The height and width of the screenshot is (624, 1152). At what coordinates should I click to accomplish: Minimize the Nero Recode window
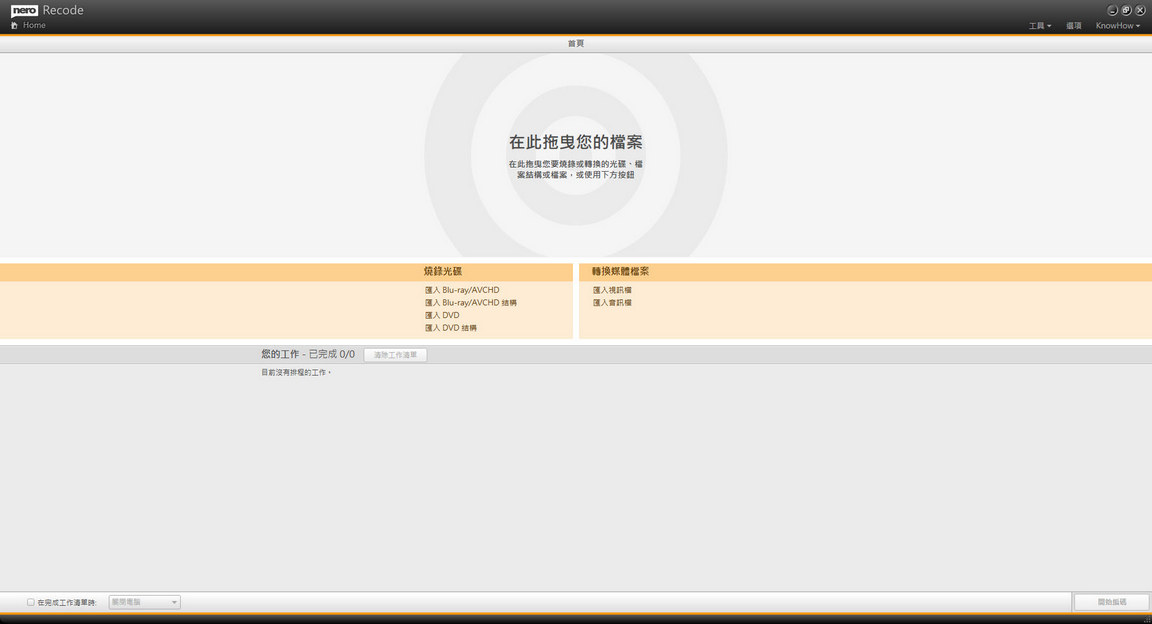point(1112,10)
